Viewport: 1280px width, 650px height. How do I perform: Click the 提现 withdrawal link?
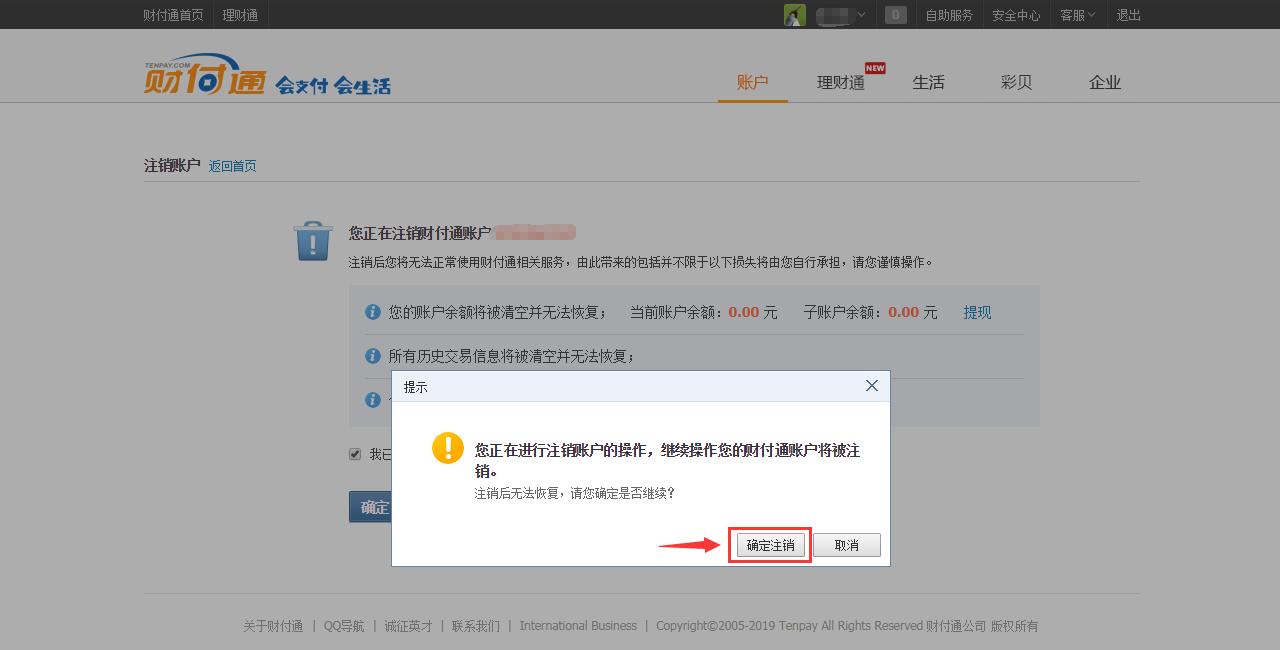976,312
